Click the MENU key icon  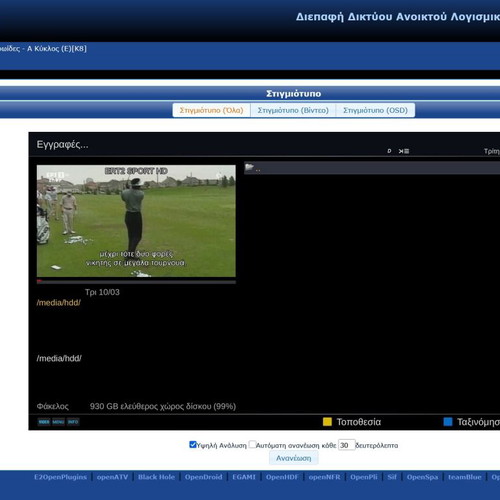point(58,422)
